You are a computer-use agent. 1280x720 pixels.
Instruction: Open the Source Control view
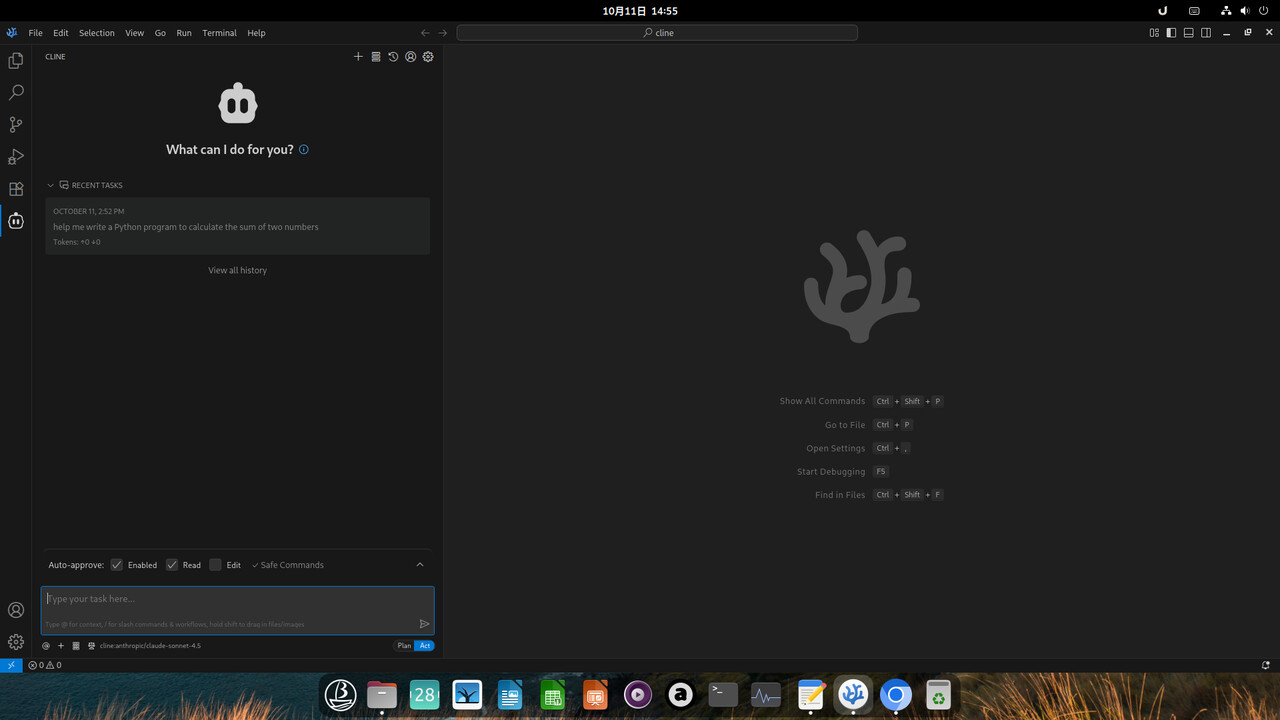(16, 125)
